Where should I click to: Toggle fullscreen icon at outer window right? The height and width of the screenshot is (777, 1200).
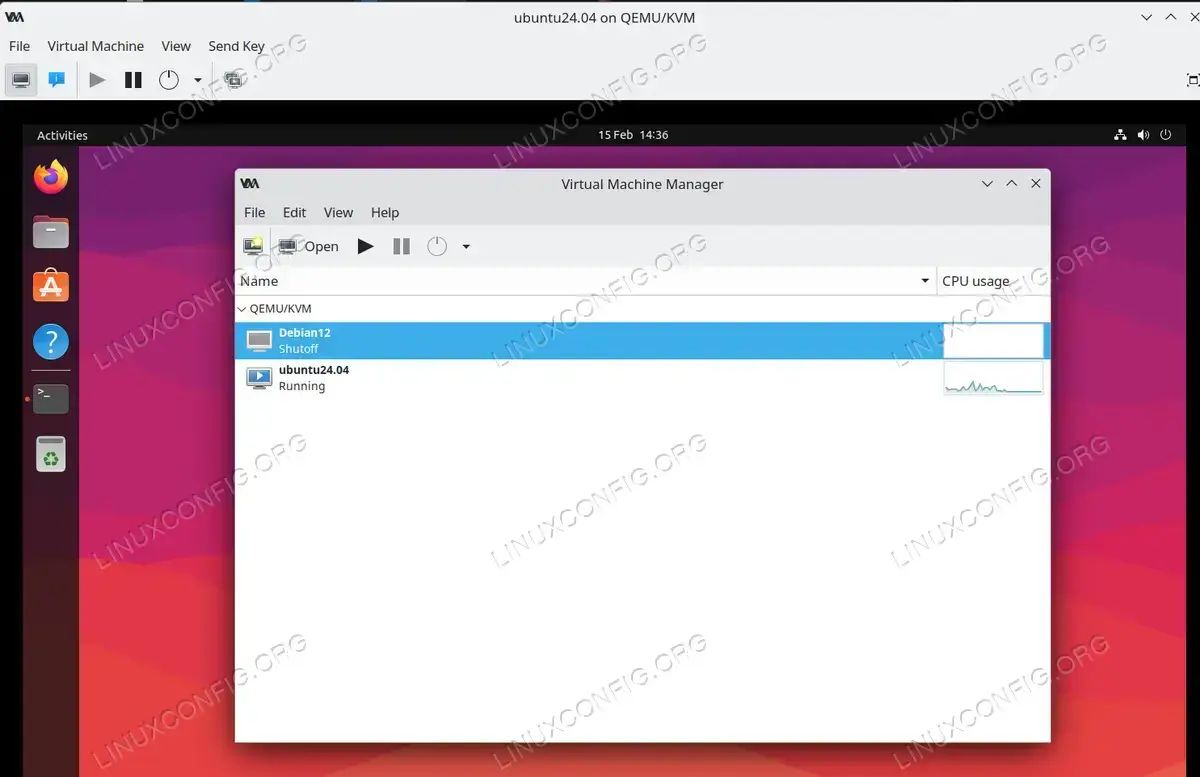[x=1193, y=80]
